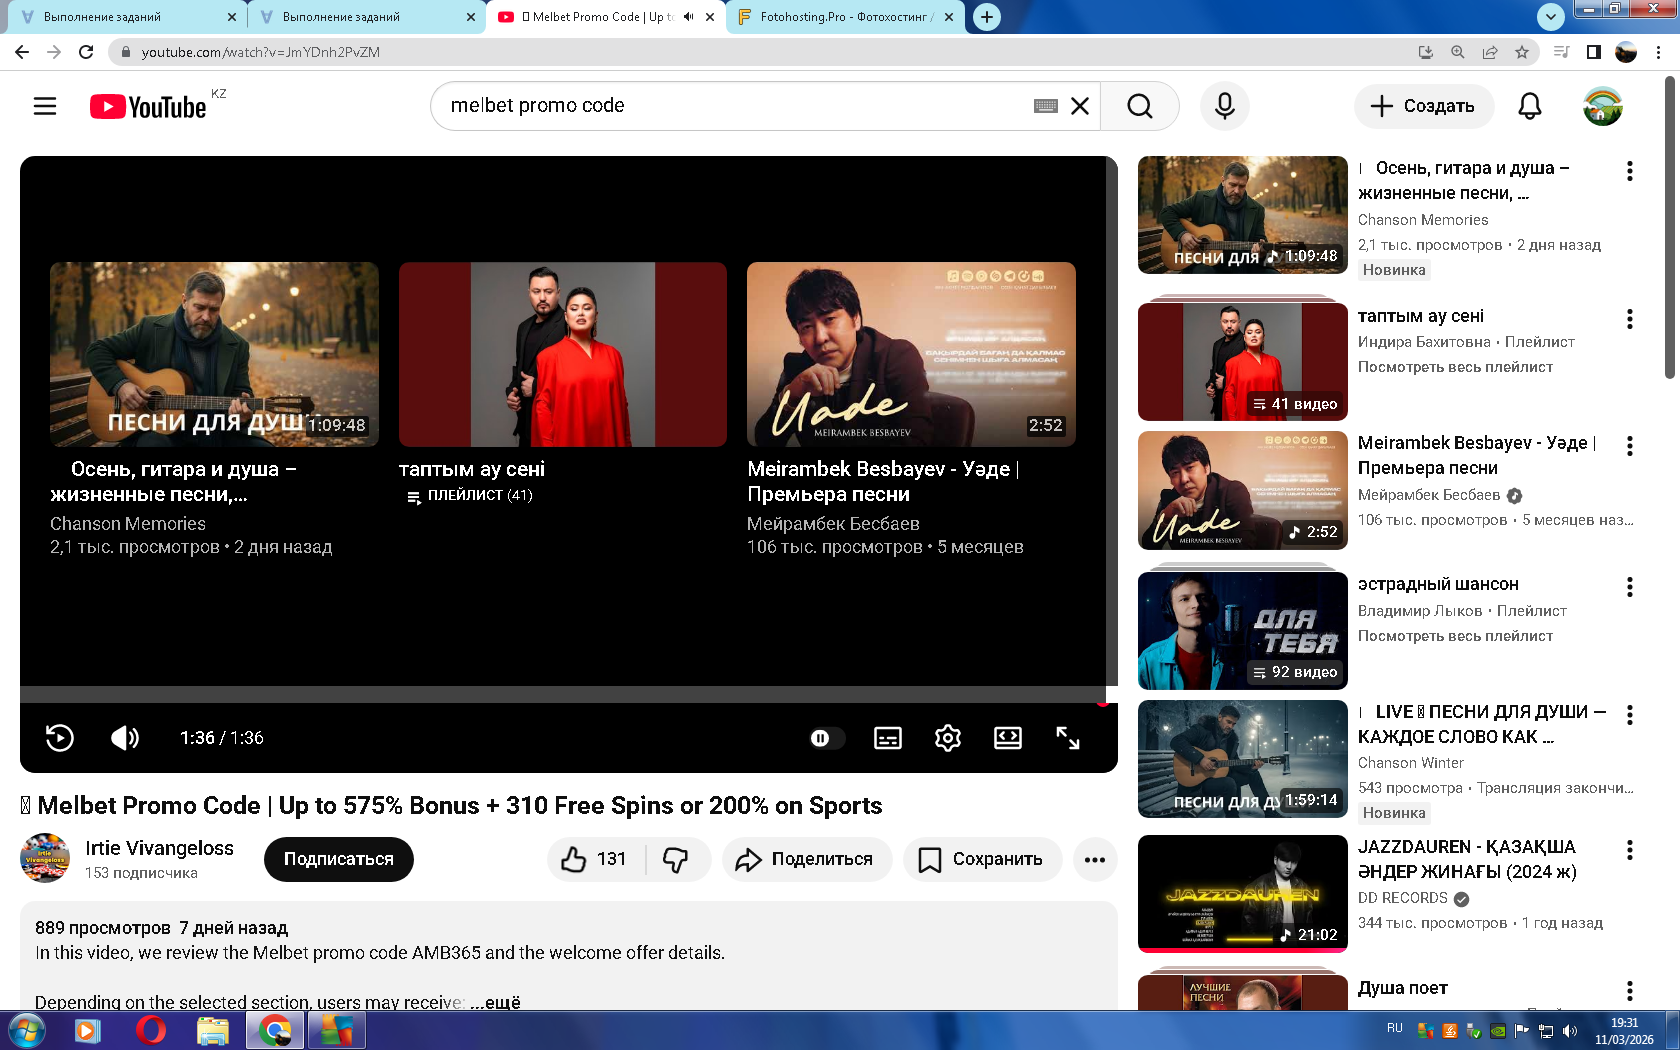Replay the video
This screenshot has height=1050, width=1680.
pos(60,738)
